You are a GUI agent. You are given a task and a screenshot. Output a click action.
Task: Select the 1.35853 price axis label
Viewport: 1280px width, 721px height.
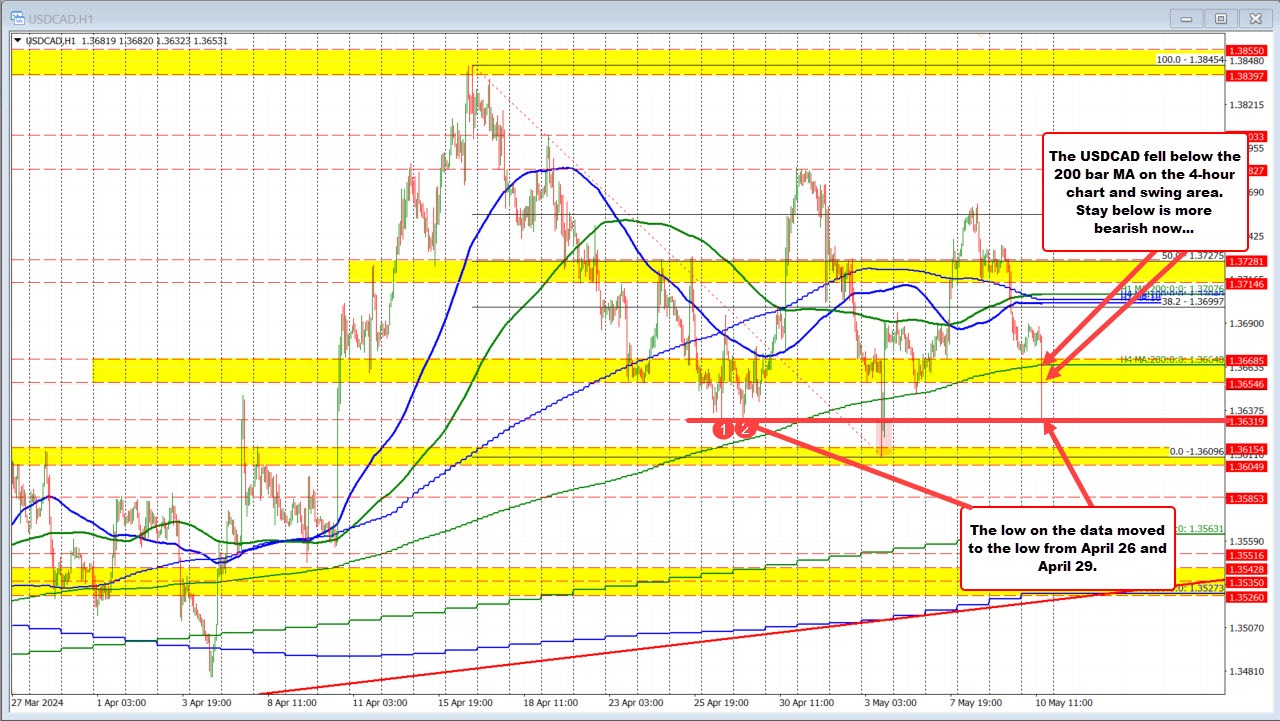1249,498
